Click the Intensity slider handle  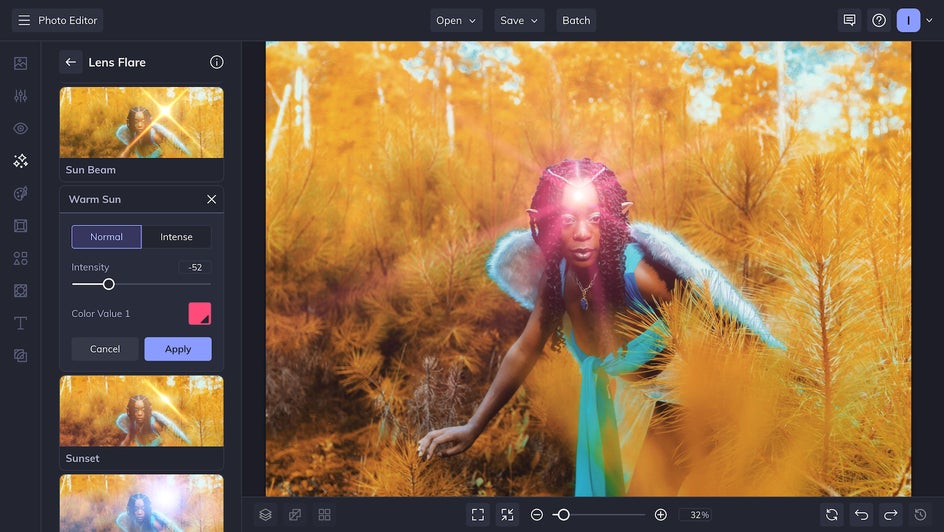pos(108,284)
